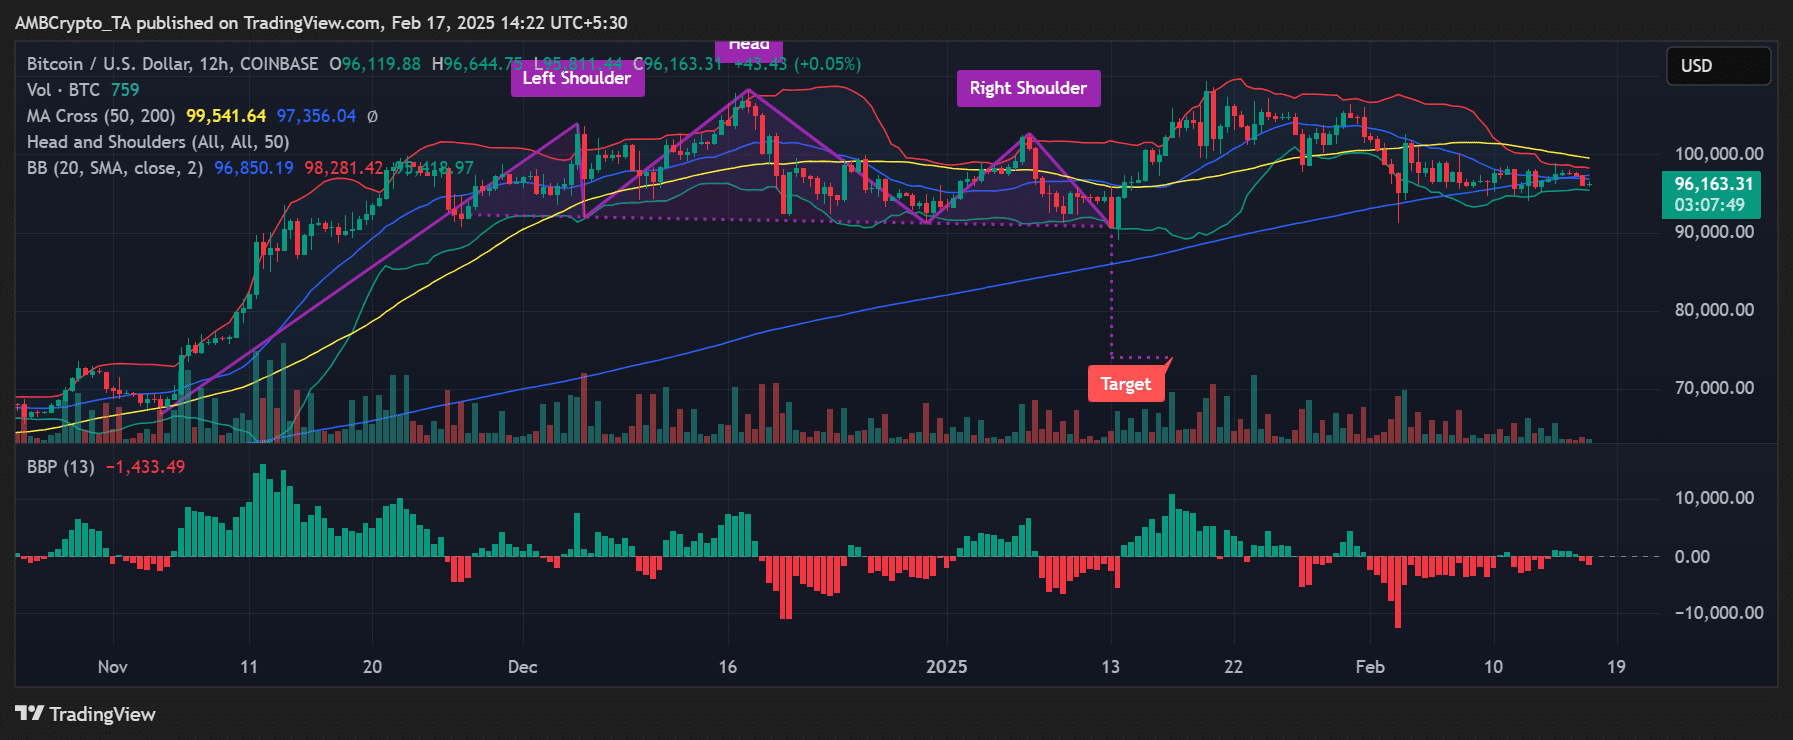
Task: Click the MA value 99,541.64
Action: (x=226, y=116)
